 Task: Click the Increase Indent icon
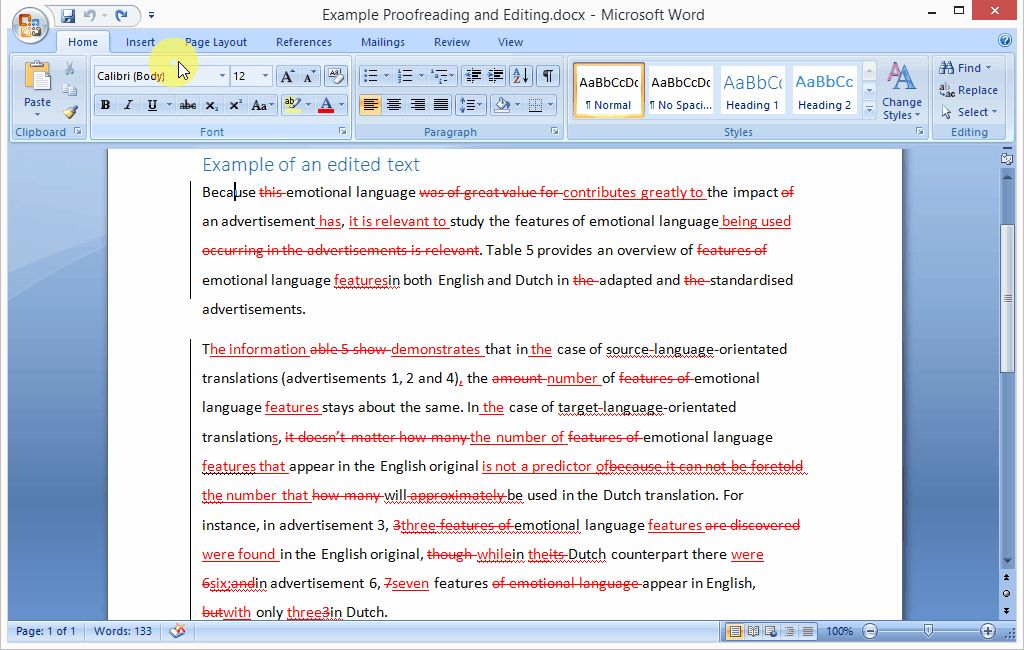[495, 76]
